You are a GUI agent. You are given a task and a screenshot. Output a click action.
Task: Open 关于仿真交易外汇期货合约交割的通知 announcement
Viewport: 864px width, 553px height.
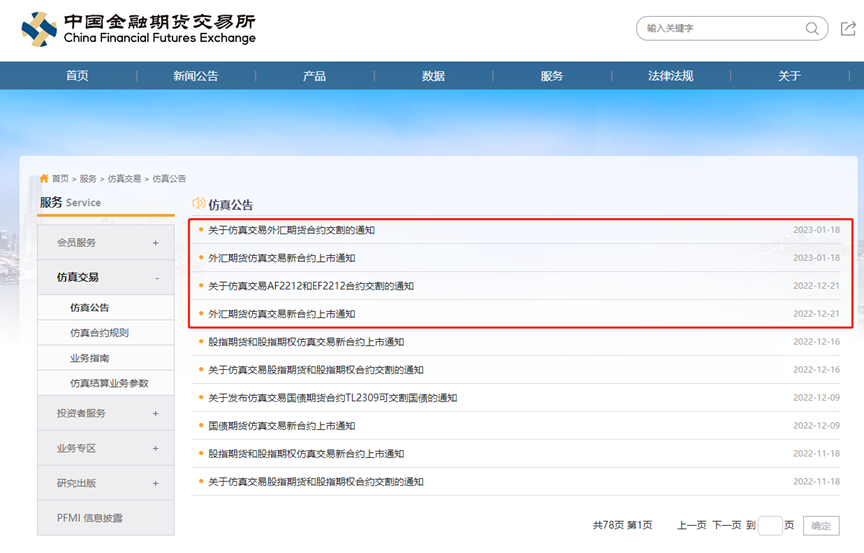tap(291, 230)
